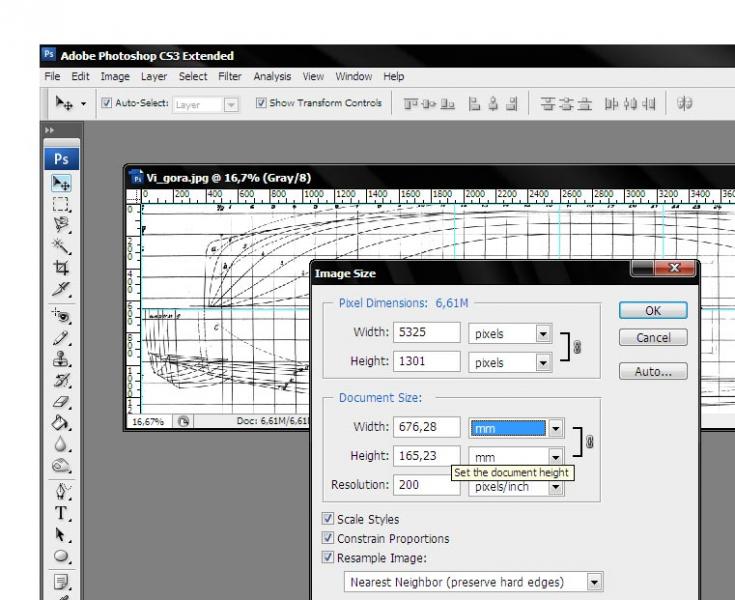This screenshot has width=735, height=600.
Task: Click Align Right Edges icon
Action: (511, 104)
